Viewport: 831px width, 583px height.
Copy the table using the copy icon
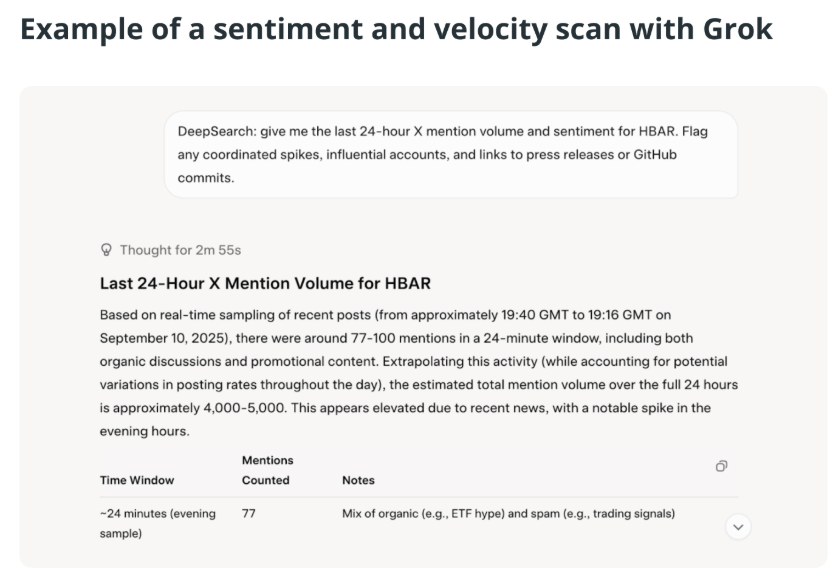(x=721, y=466)
